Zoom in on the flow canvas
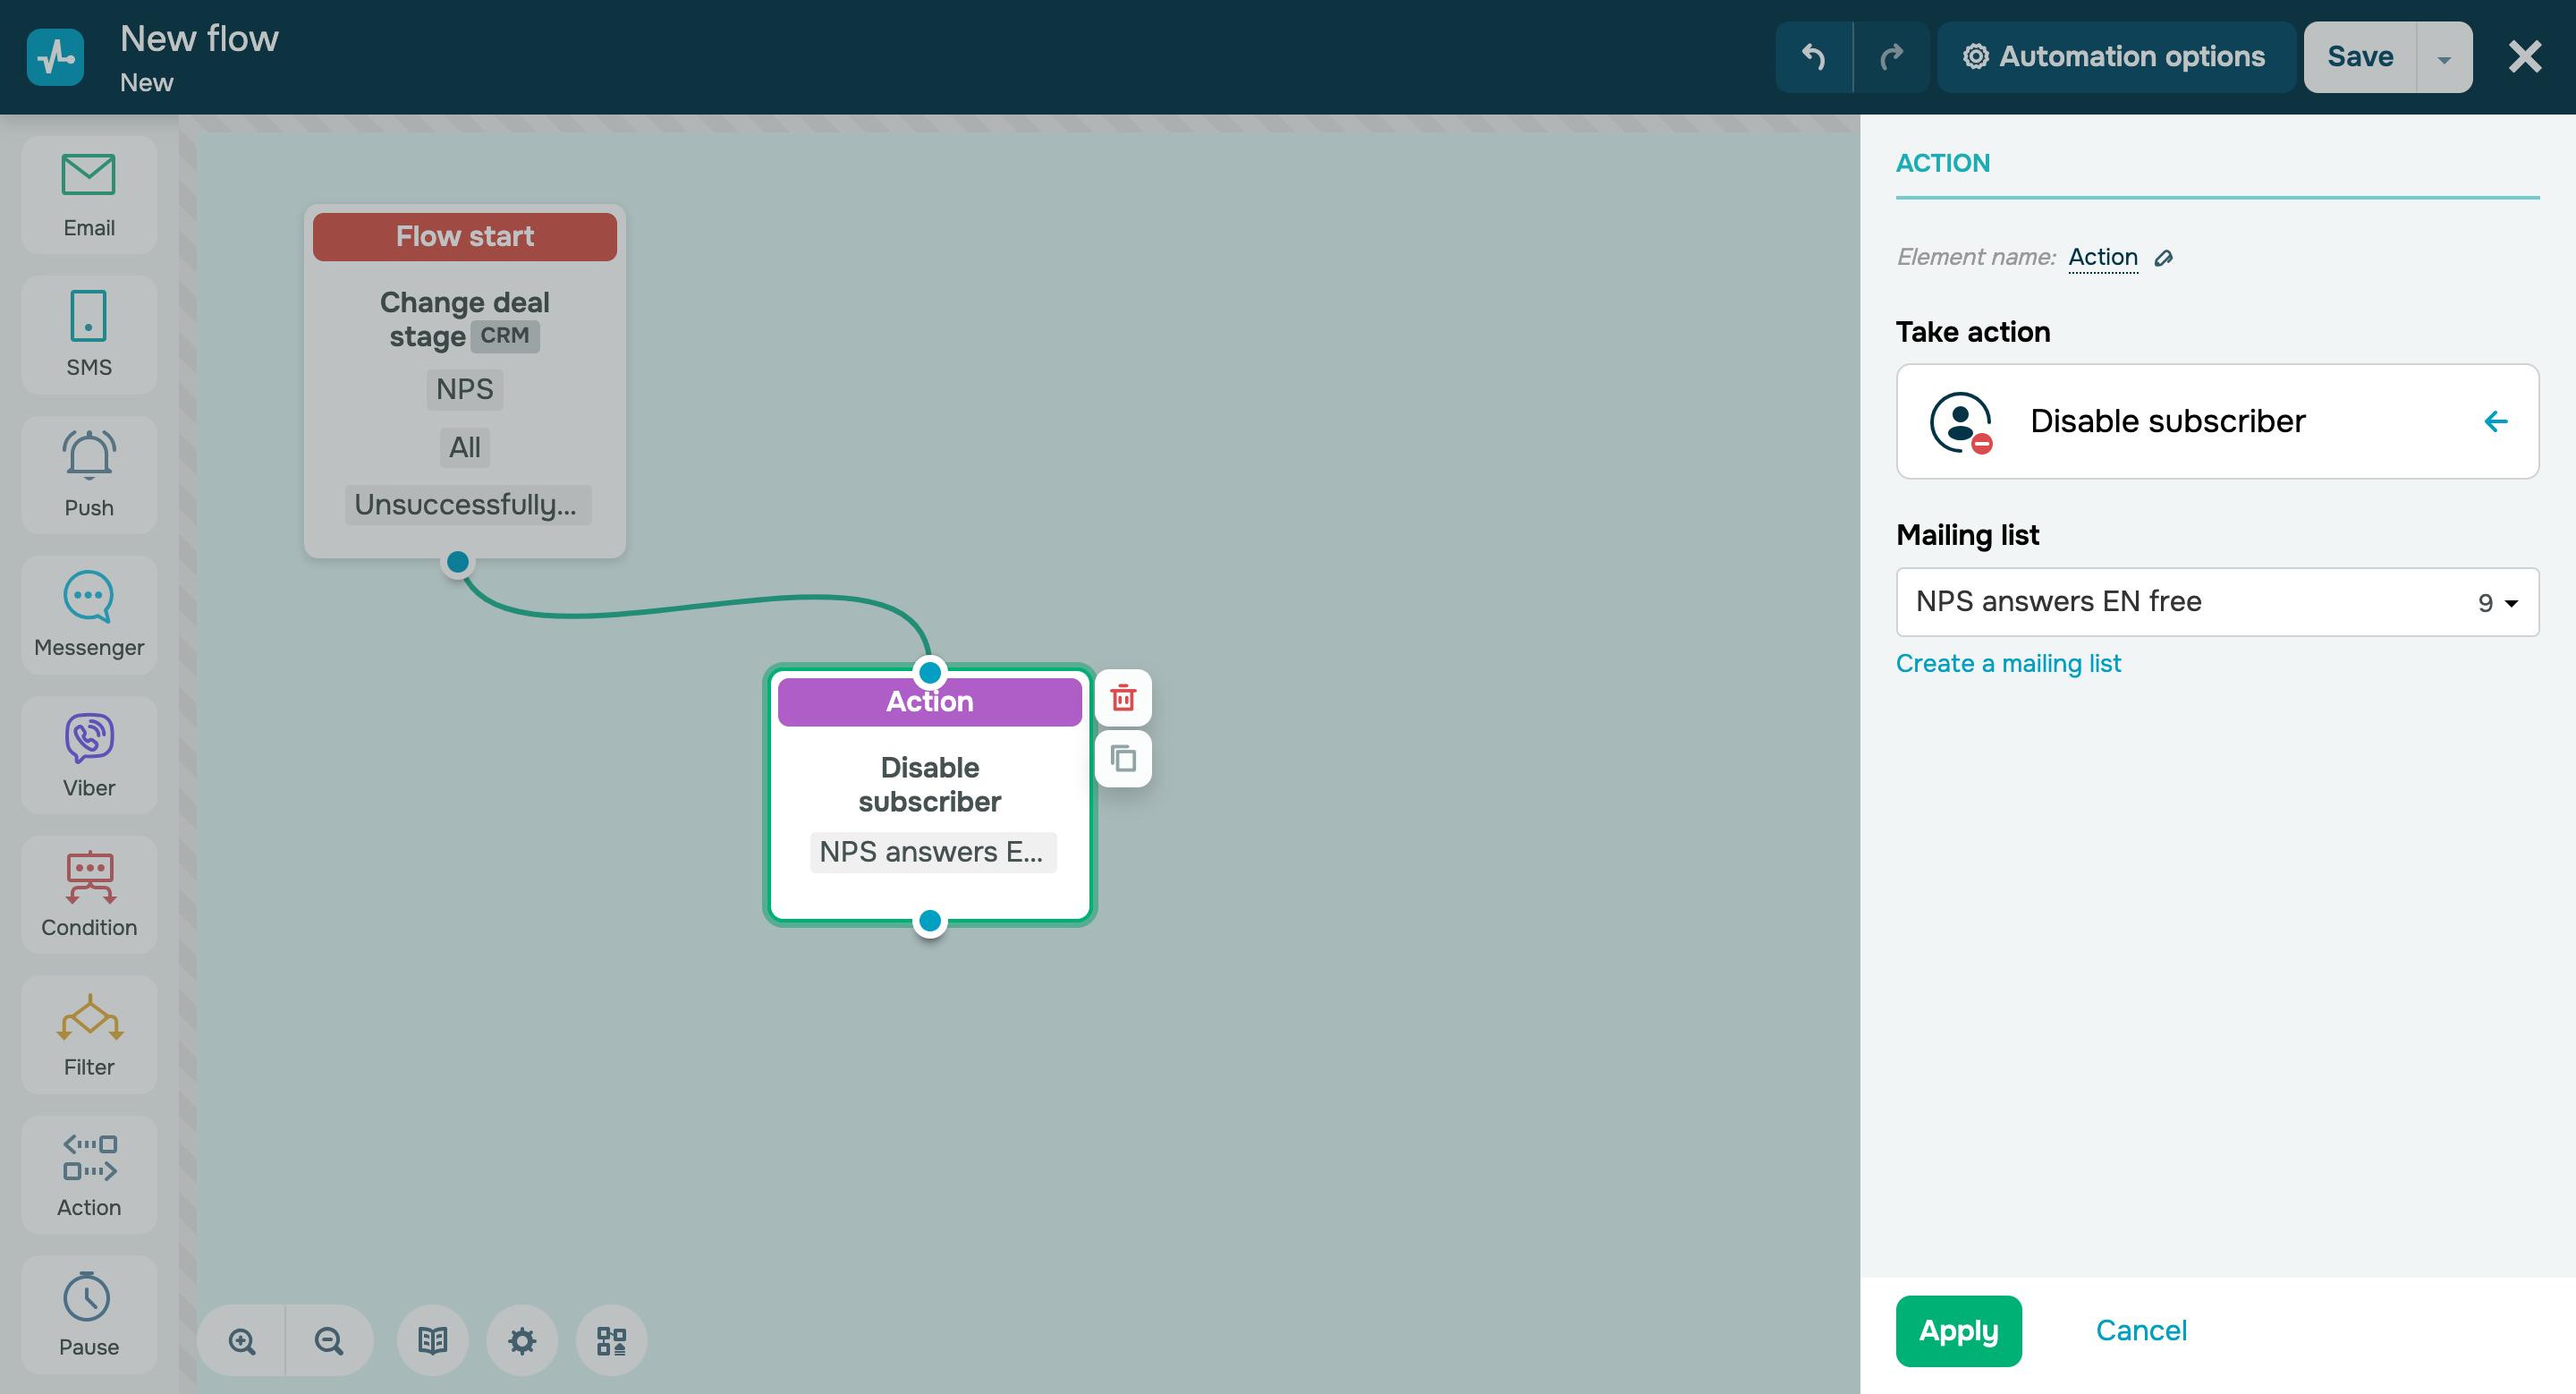This screenshot has width=2576, height=1394. pos(241,1340)
